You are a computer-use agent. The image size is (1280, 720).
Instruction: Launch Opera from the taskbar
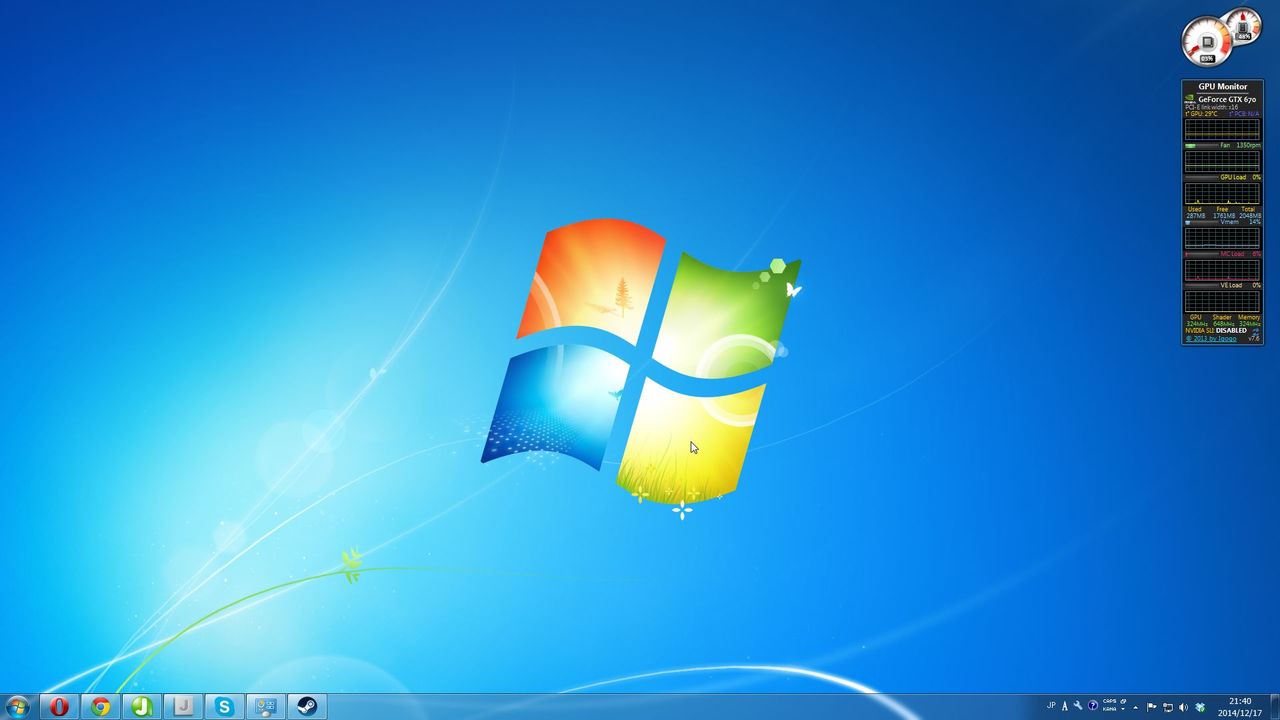click(x=59, y=707)
